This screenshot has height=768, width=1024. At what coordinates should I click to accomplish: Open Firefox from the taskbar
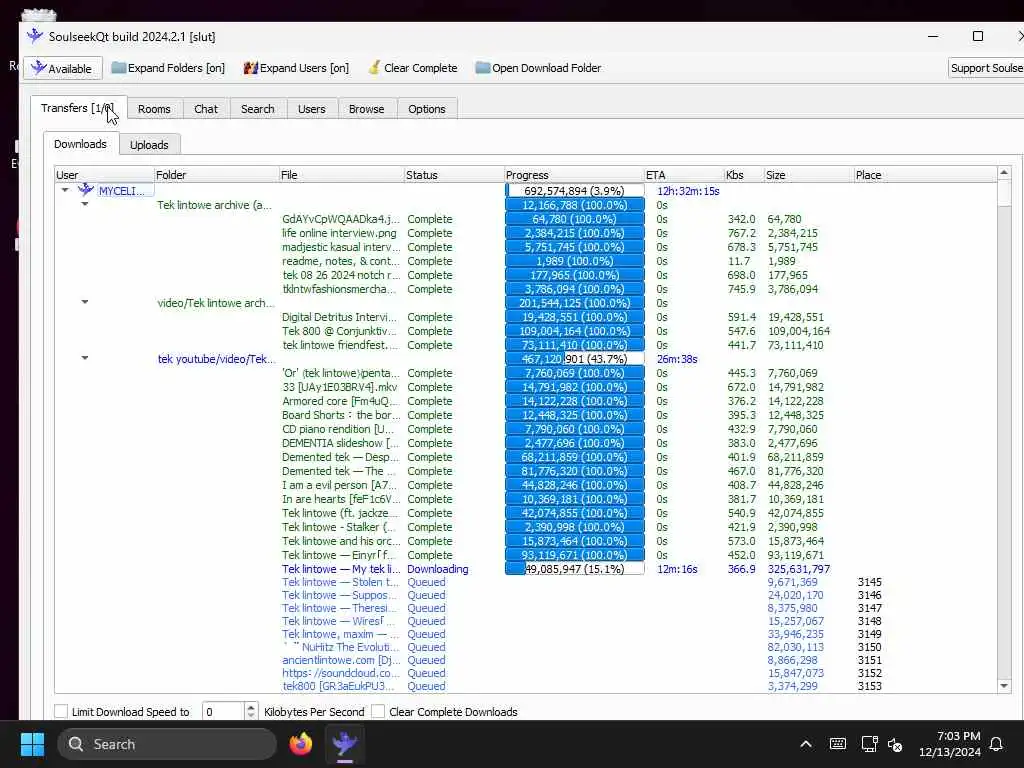click(x=301, y=744)
